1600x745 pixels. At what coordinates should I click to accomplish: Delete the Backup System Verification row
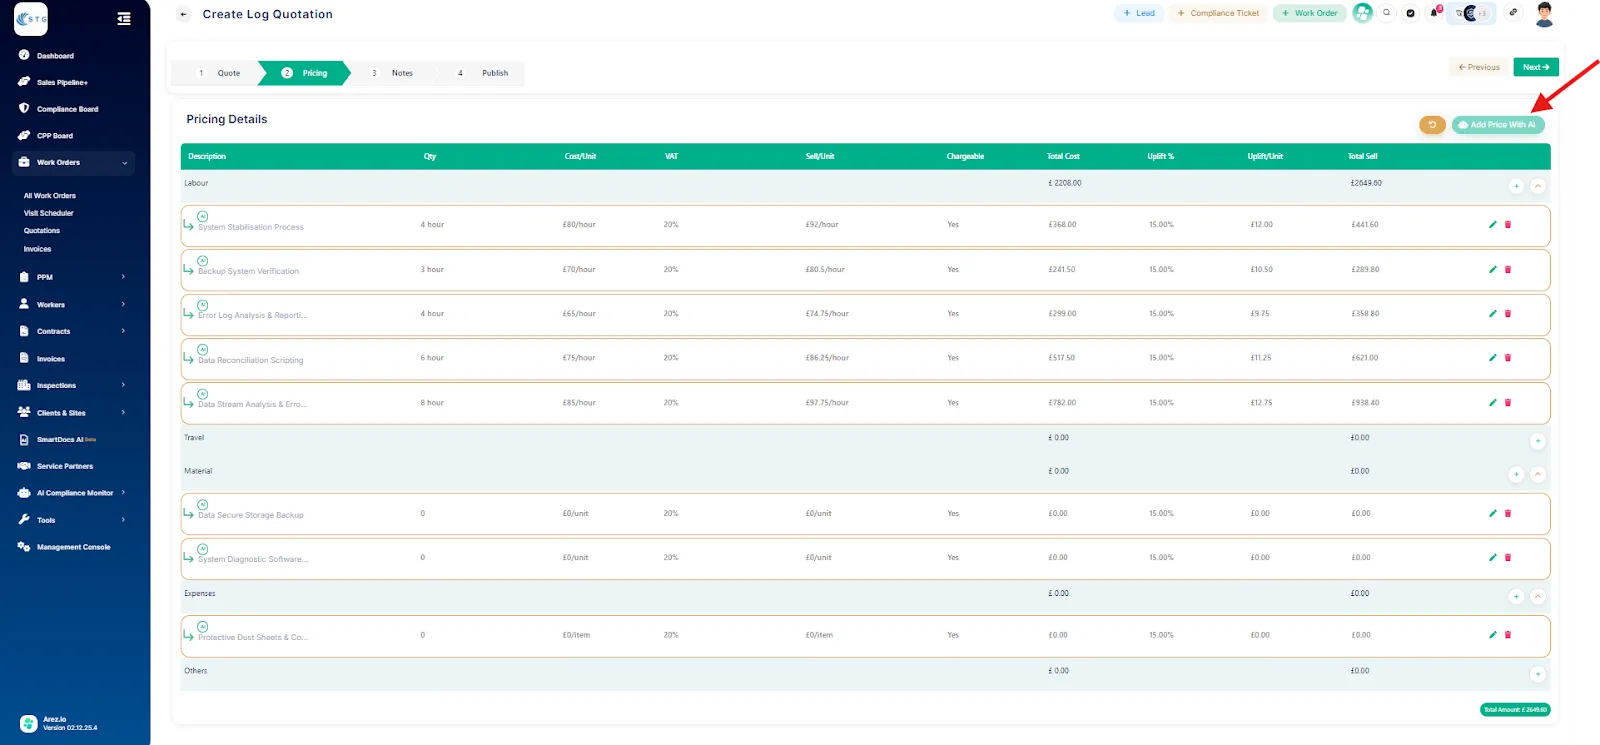click(x=1508, y=270)
